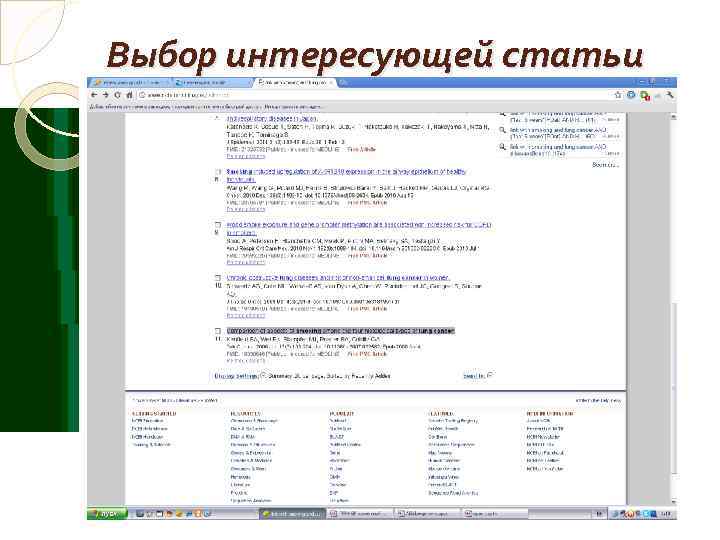The width and height of the screenshot is (720, 540).
Task: Activate the Chrome window button on the taskbar
Action: coord(292,514)
